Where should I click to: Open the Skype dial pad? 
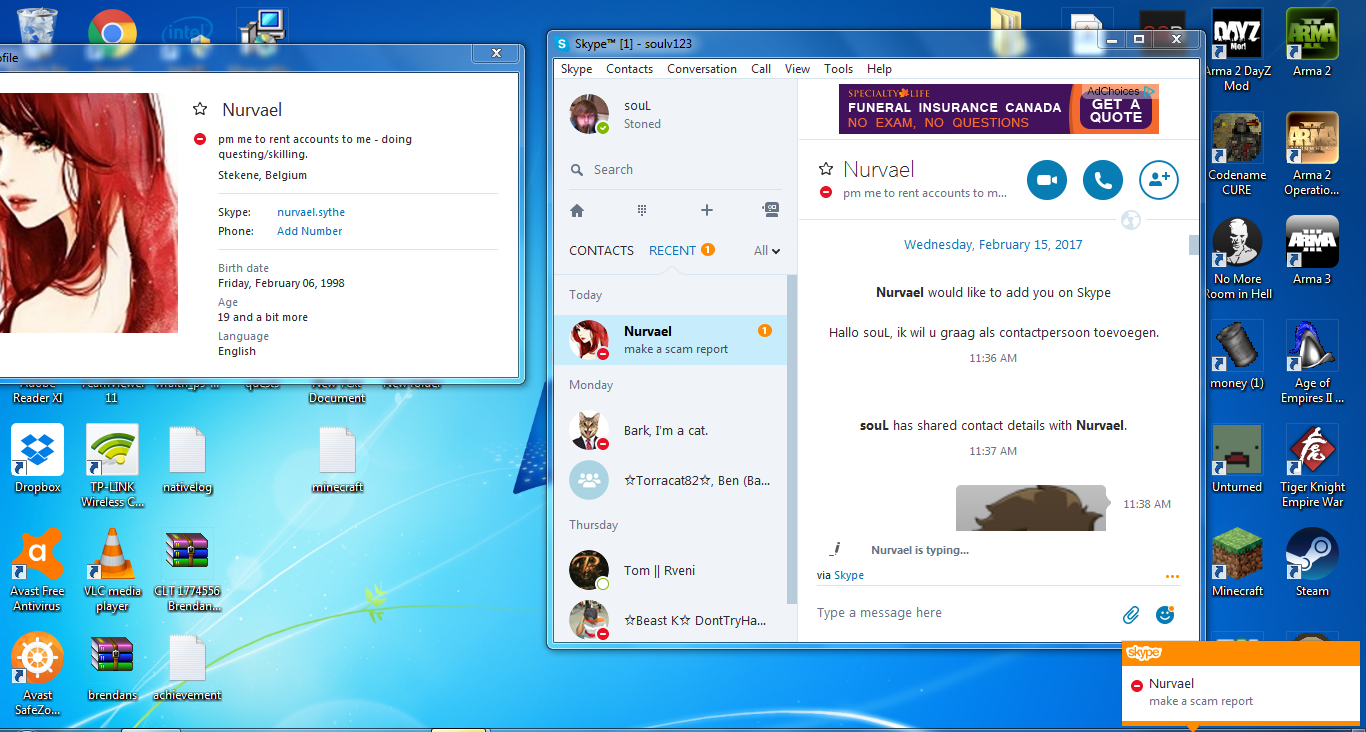tap(642, 210)
